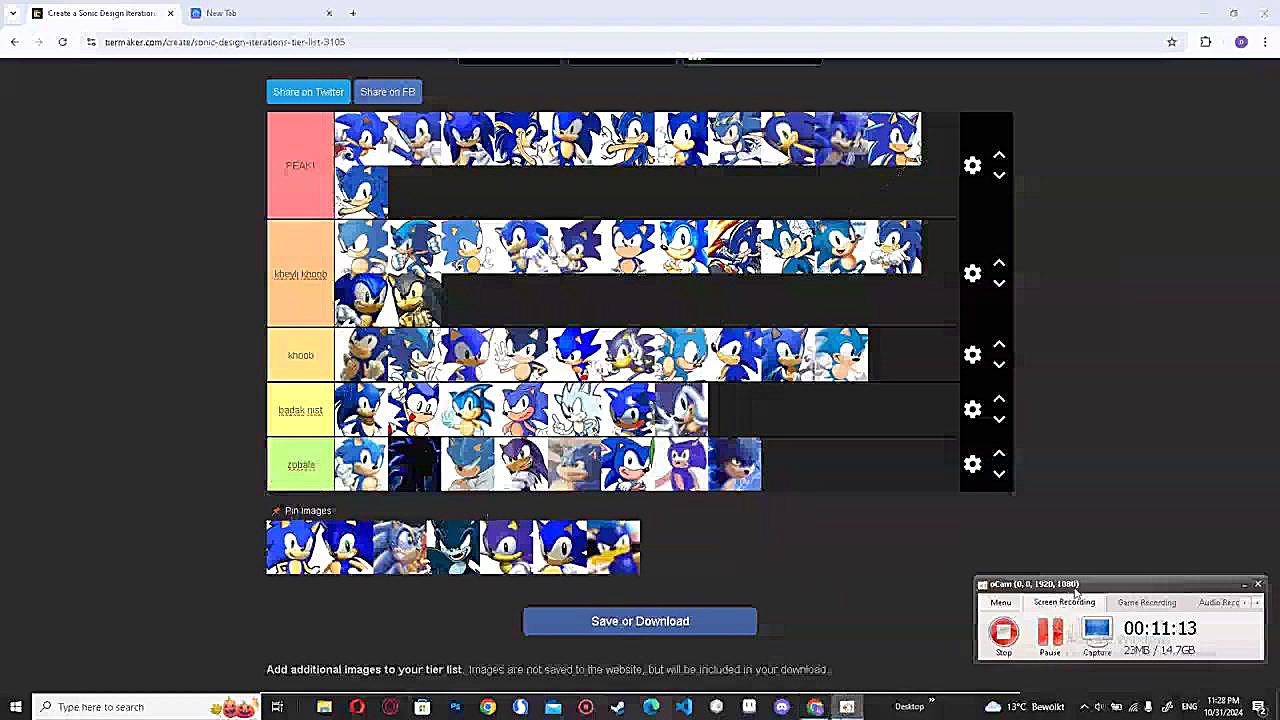Stop the oCam recording
The height and width of the screenshot is (720, 1280).
point(1004,637)
